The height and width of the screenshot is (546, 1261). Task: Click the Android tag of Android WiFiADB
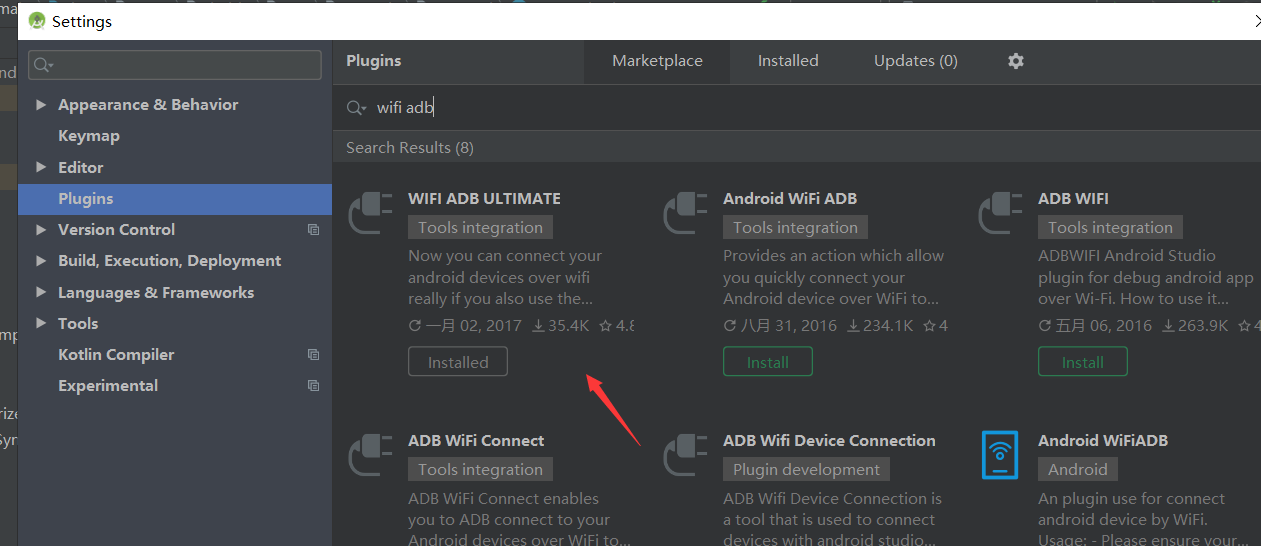click(1078, 470)
